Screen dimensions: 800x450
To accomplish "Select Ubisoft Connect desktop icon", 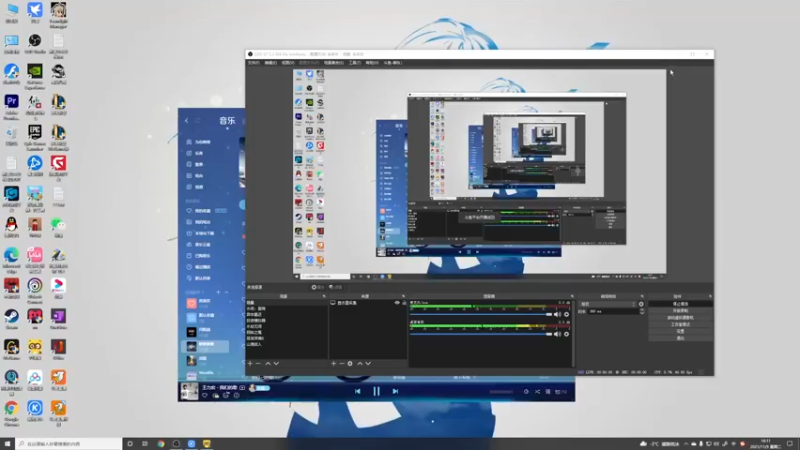I will point(35,290).
